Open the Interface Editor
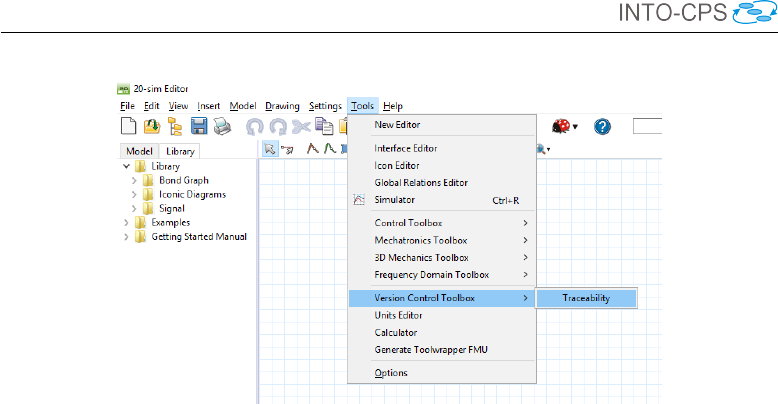This screenshot has height=404, width=778. click(442, 148)
